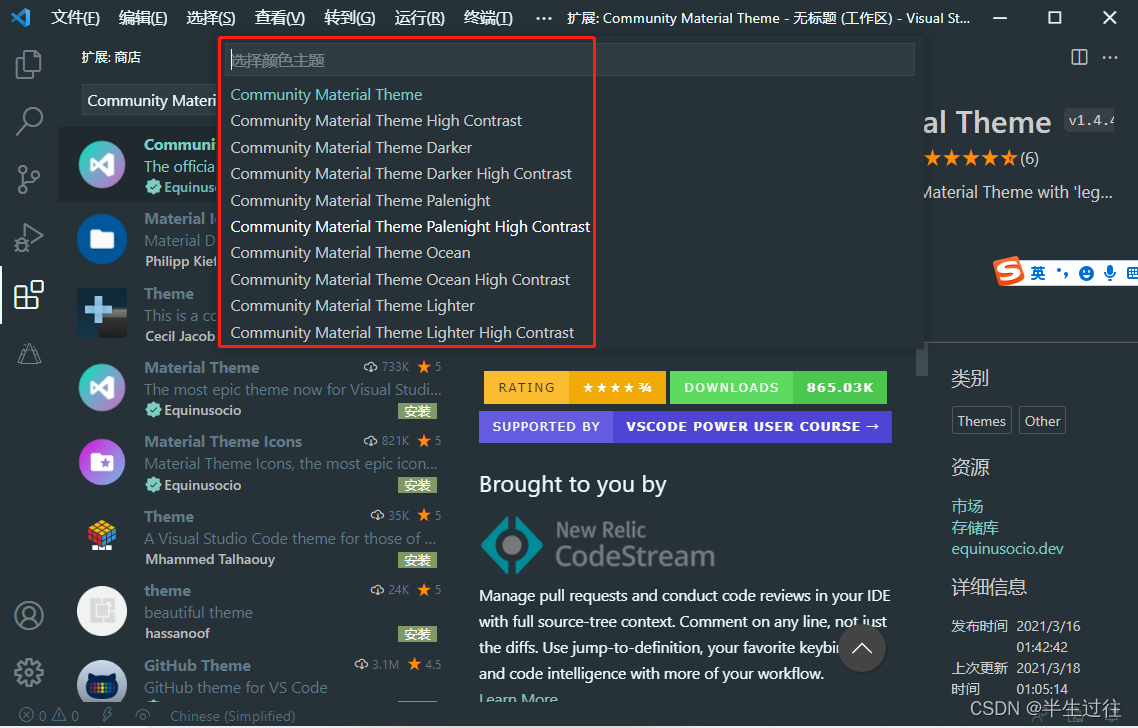This screenshot has width=1138, height=728.
Task: Open the Accounts icon in activity bar
Action: point(28,615)
